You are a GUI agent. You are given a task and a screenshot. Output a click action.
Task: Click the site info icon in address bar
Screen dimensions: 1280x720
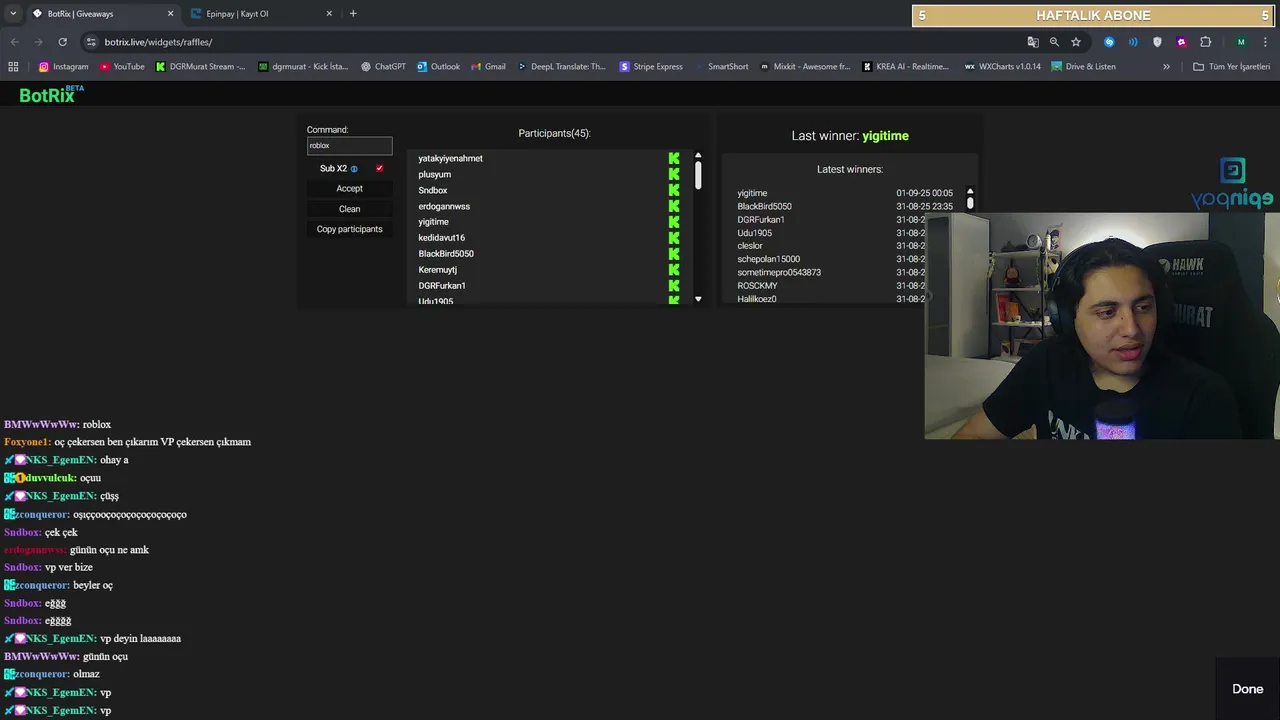click(91, 42)
